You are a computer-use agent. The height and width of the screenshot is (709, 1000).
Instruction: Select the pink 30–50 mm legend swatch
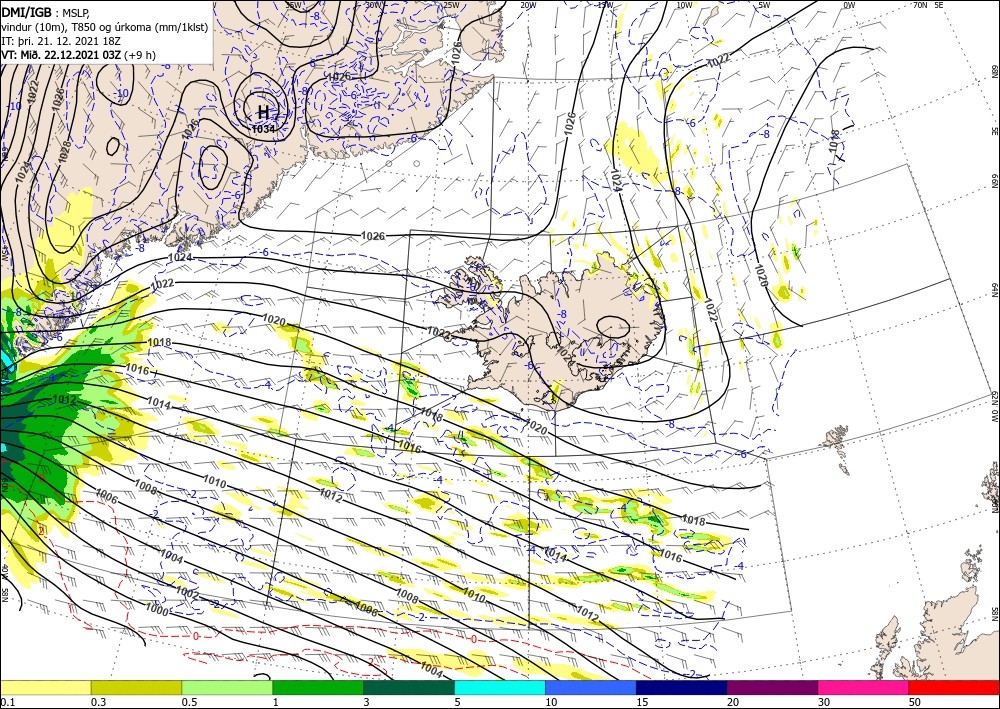(864, 687)
